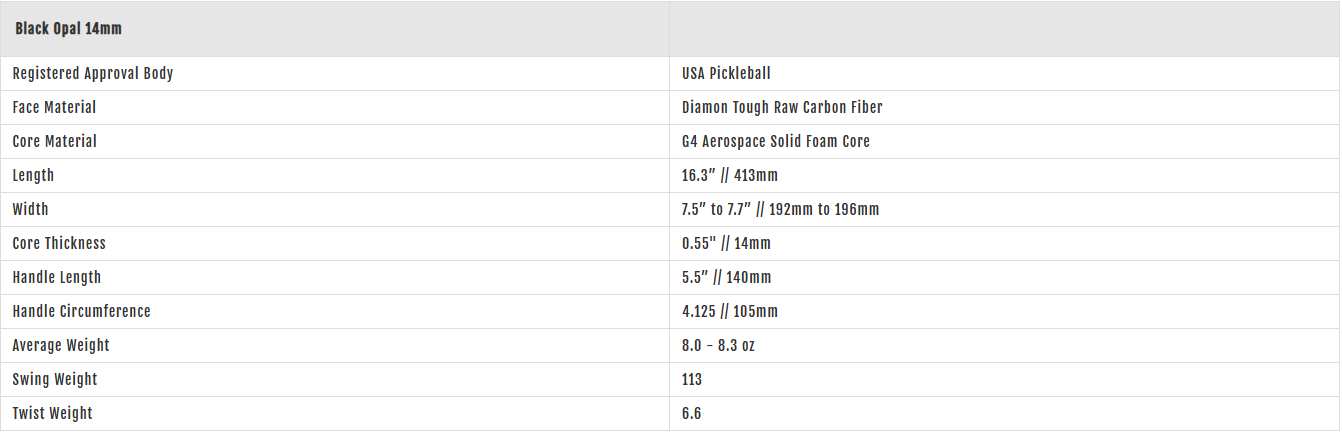The image size is (1342, 433).
Task: Select the "Core Material" row label
Action: point(55,141)
